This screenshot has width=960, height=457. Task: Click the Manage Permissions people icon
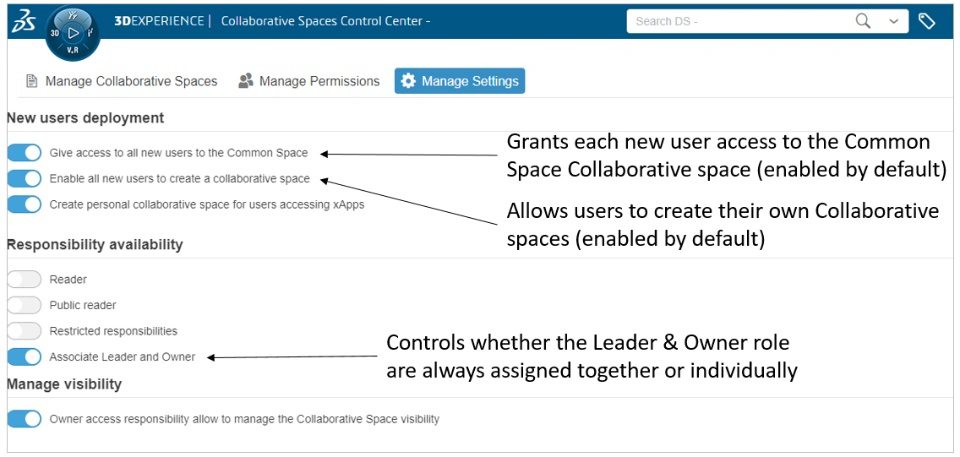(246, 81)
